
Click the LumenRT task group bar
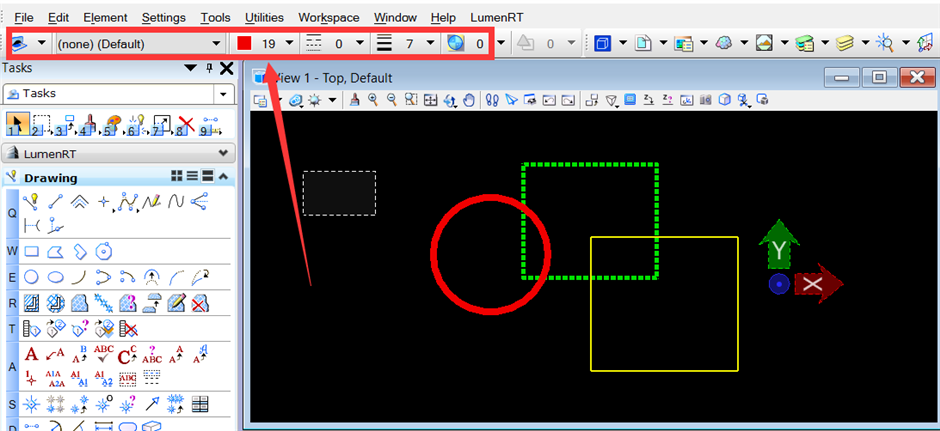click(x=117, y=153)
